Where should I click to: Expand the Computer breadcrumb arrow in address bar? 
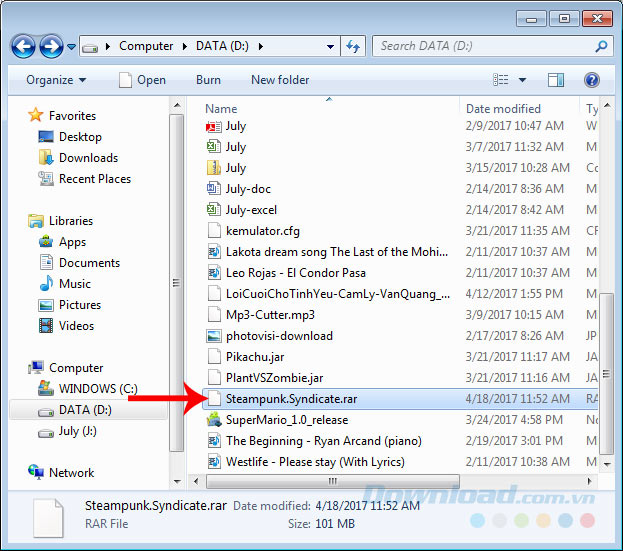click(182, 46)
